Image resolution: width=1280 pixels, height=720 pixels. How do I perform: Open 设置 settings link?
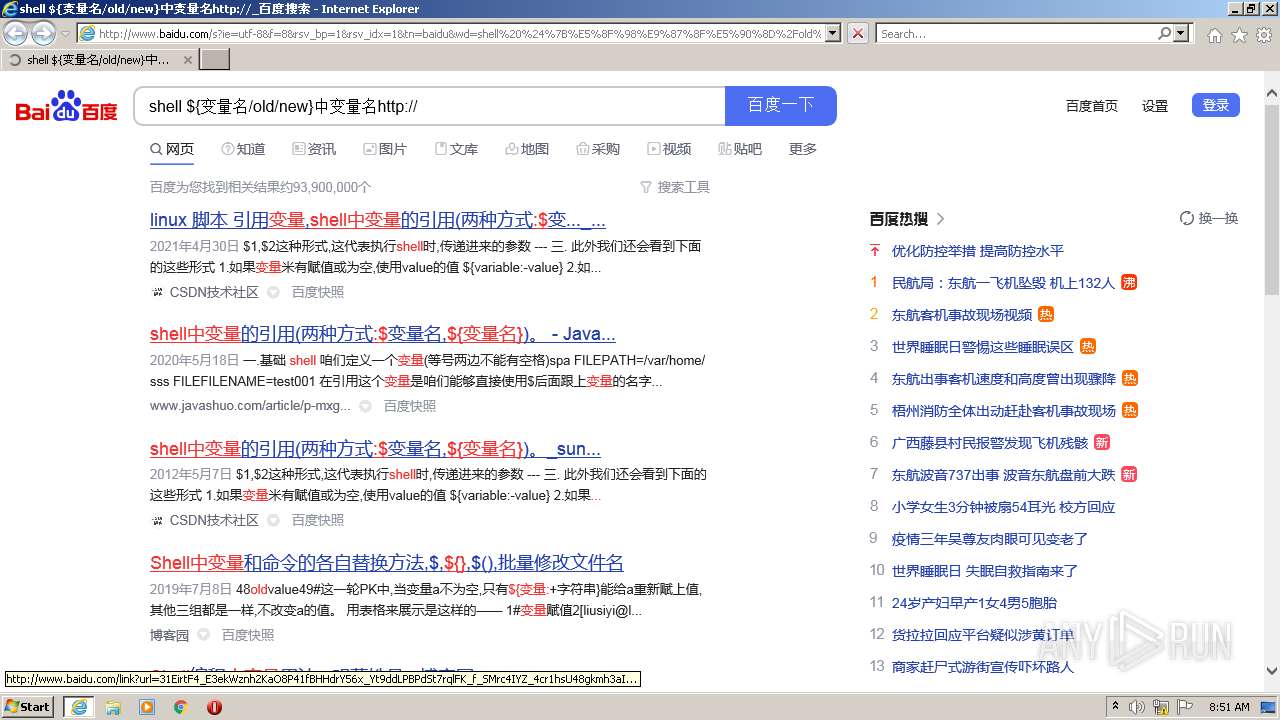(x=1155, y=106)
